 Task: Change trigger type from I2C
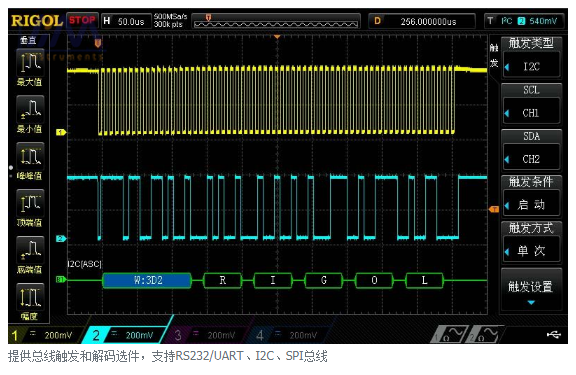point(531,66)
